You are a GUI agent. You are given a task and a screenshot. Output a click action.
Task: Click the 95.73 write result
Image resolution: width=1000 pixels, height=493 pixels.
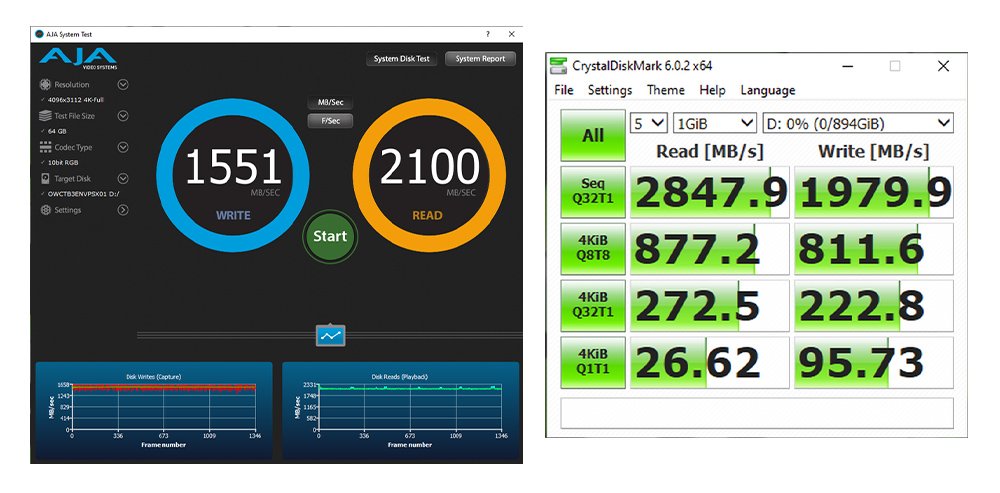(874, 363)
